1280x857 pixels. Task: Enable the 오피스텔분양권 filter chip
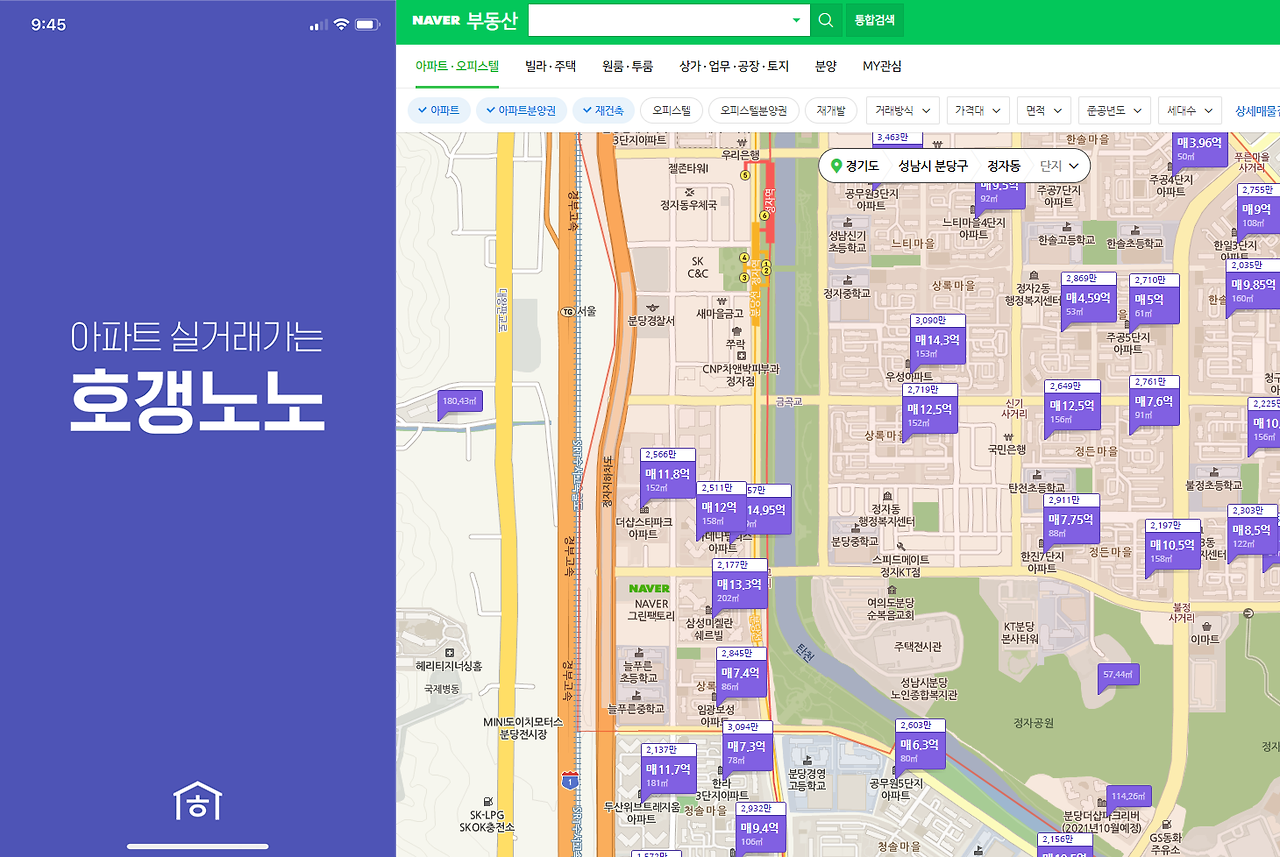click(754, 110)
